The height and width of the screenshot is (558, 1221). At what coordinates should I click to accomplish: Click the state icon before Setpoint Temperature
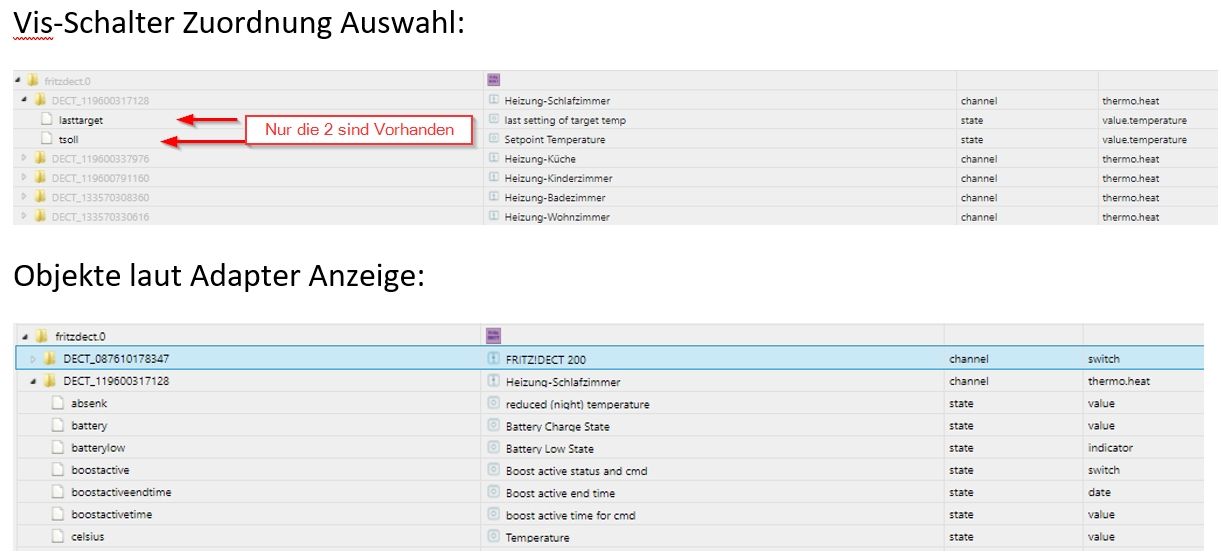494,139
